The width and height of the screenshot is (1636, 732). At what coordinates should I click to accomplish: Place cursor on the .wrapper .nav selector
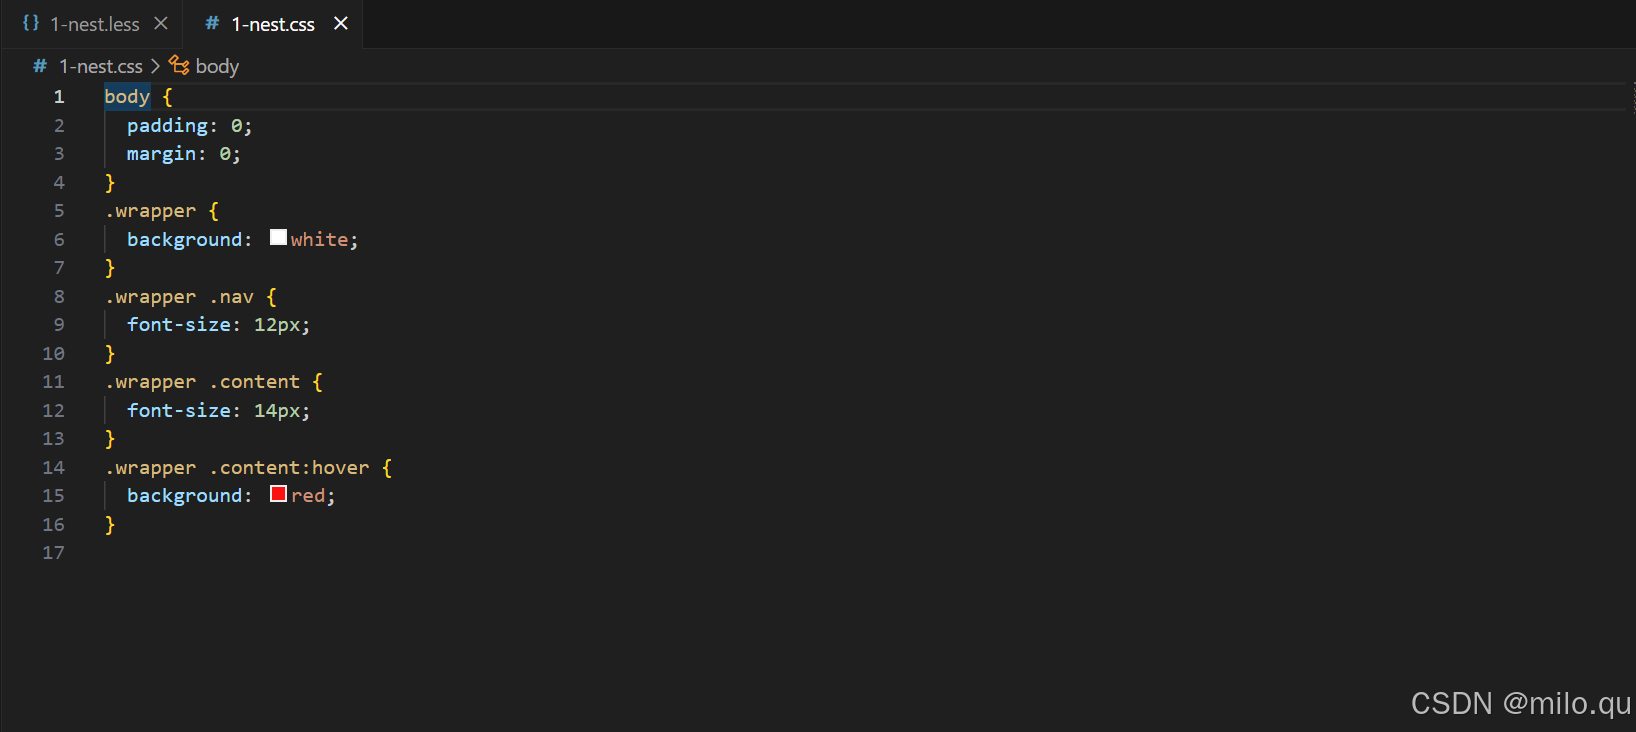179,297
